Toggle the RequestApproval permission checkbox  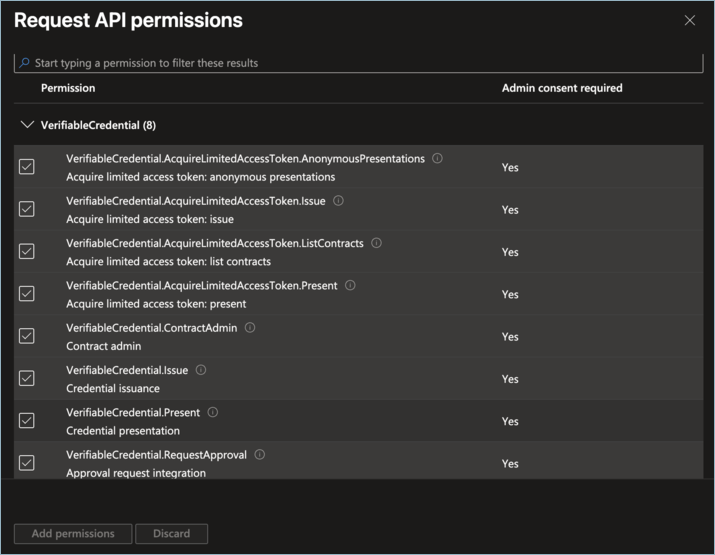tap(27, 463)
